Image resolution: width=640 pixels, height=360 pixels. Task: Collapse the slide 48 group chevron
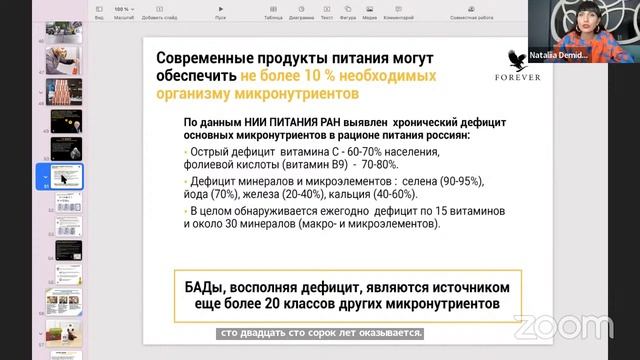(x=41, y=92)
